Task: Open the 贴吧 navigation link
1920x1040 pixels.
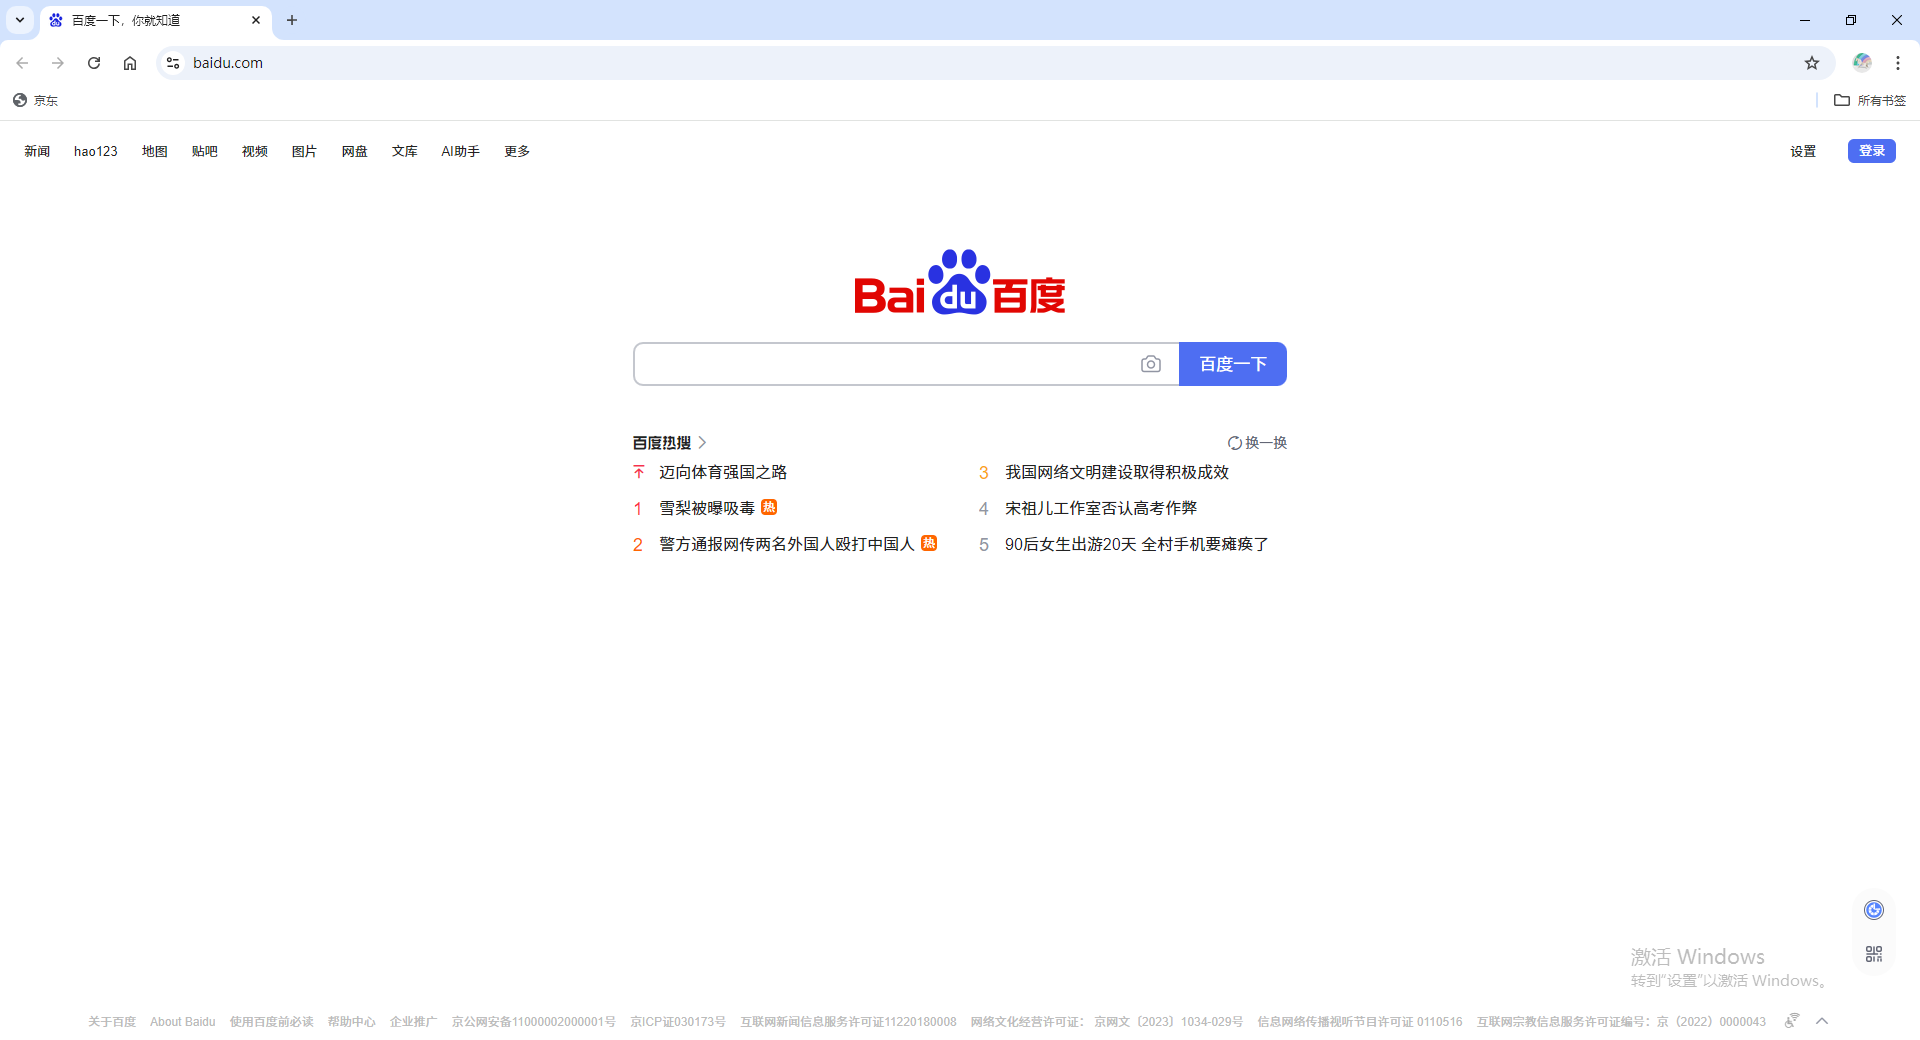Action: pyautogui.click(x=205, y=151)
